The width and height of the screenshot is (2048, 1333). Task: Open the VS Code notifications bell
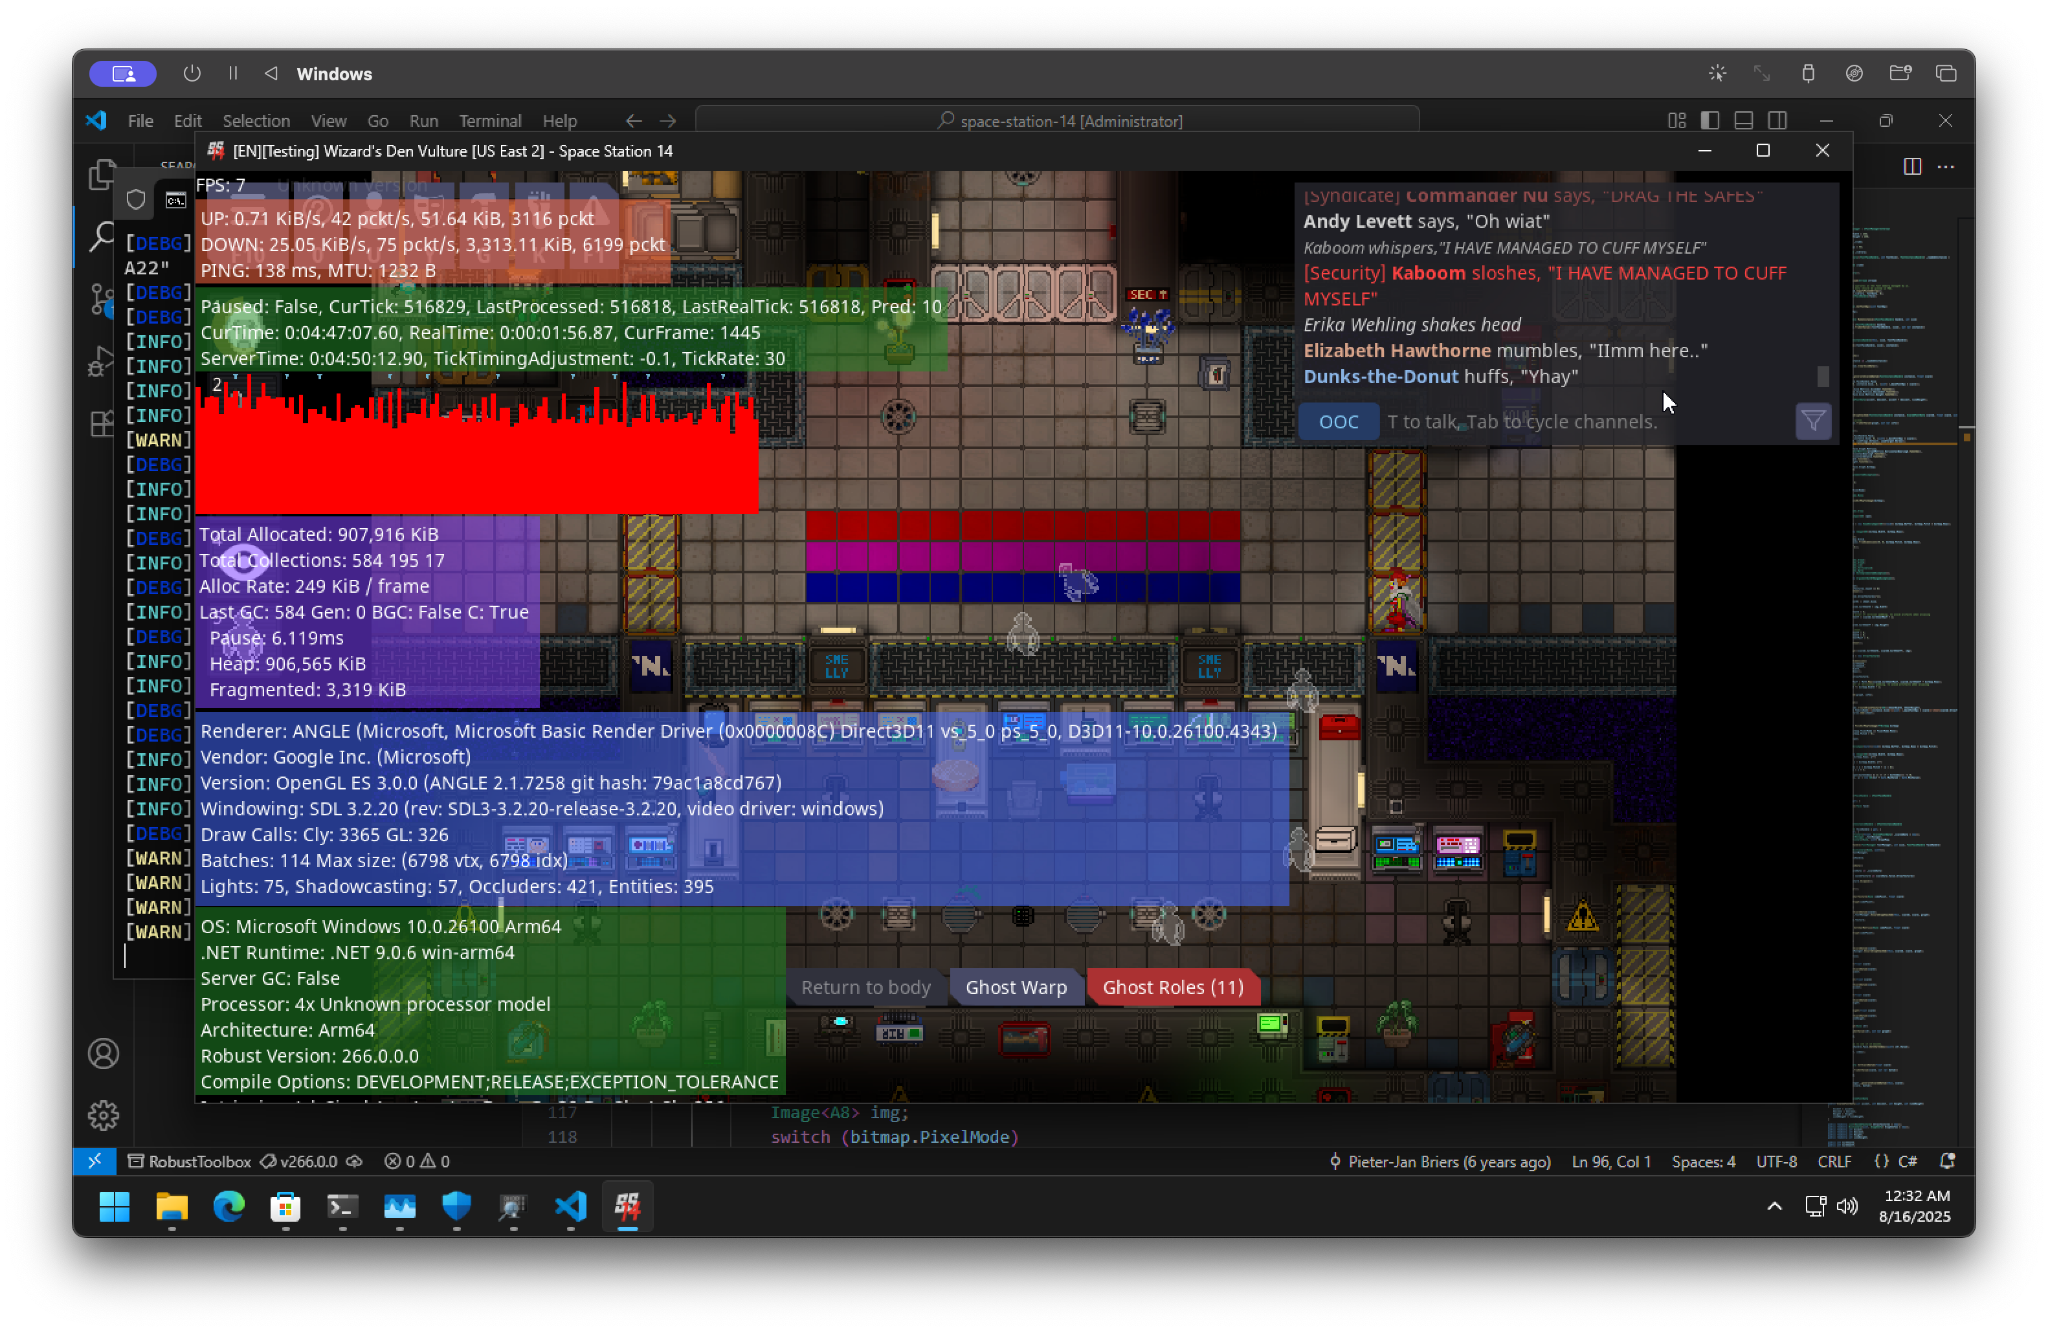click(x=1946, y=1161)
